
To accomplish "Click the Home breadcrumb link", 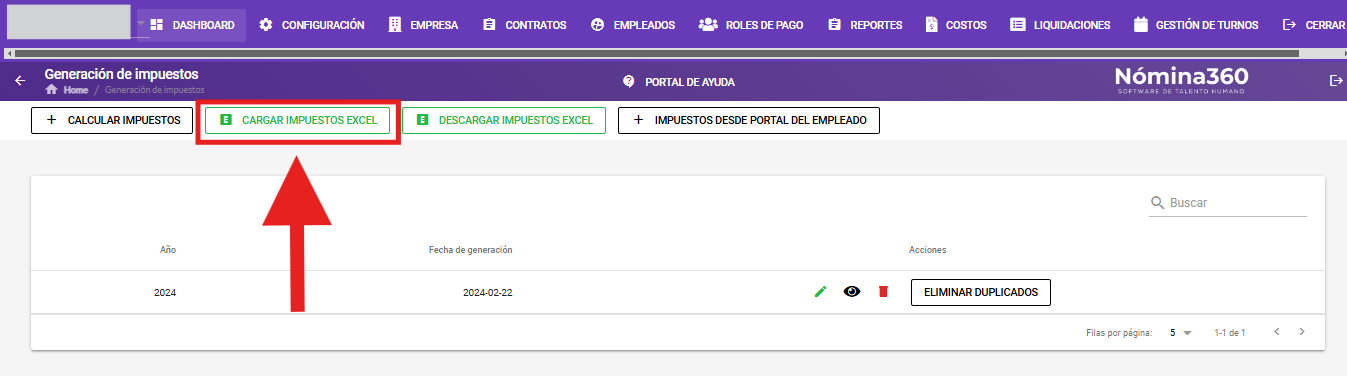I will [67, 90].
